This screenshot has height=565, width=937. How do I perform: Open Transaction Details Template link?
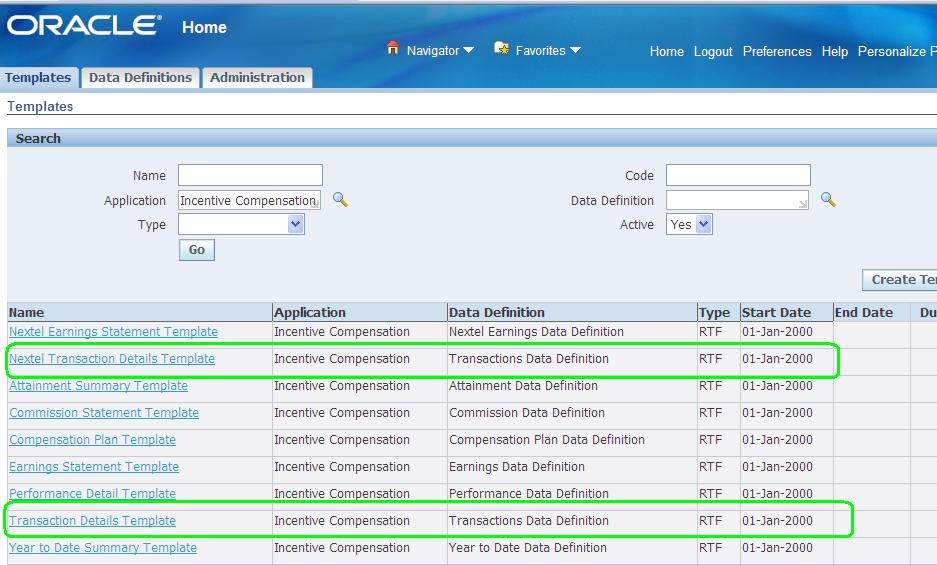93,521
